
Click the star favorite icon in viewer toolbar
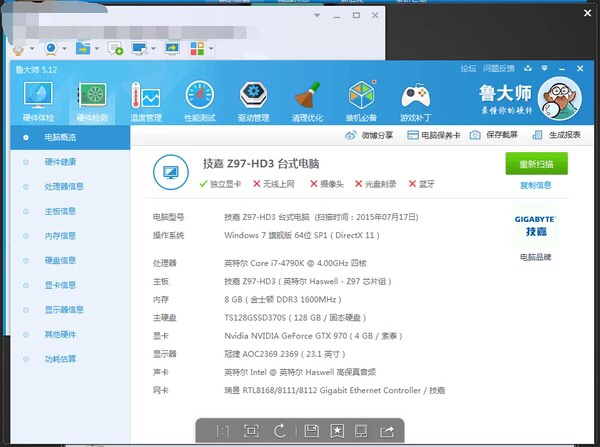coord(337,431)
